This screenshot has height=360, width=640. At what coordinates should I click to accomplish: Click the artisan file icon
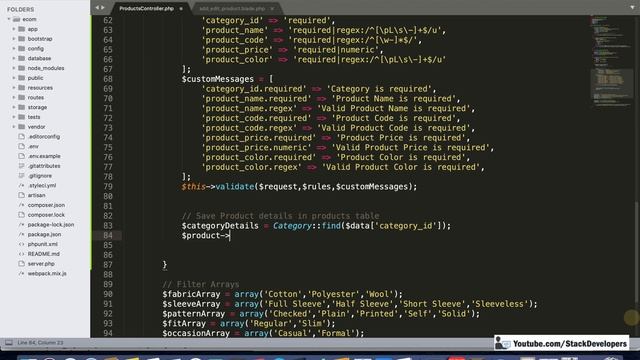[22, 195]
